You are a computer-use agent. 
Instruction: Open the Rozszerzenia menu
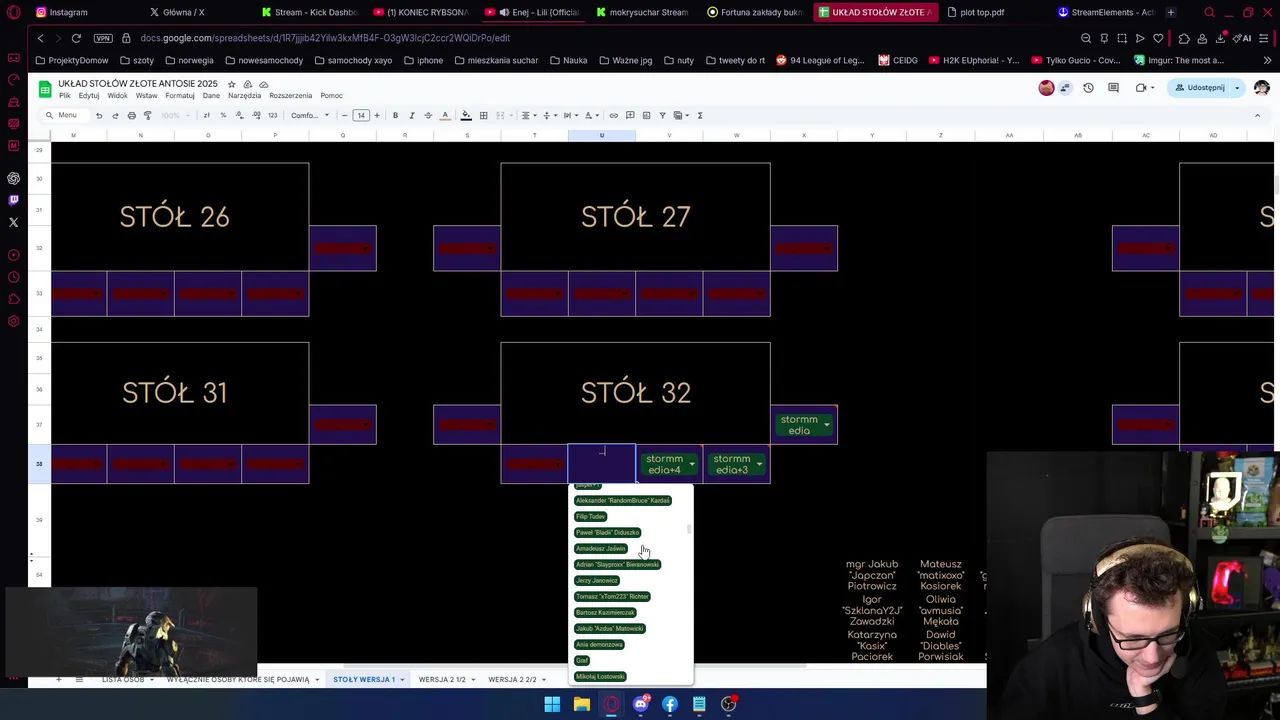(x=290, y=96)
